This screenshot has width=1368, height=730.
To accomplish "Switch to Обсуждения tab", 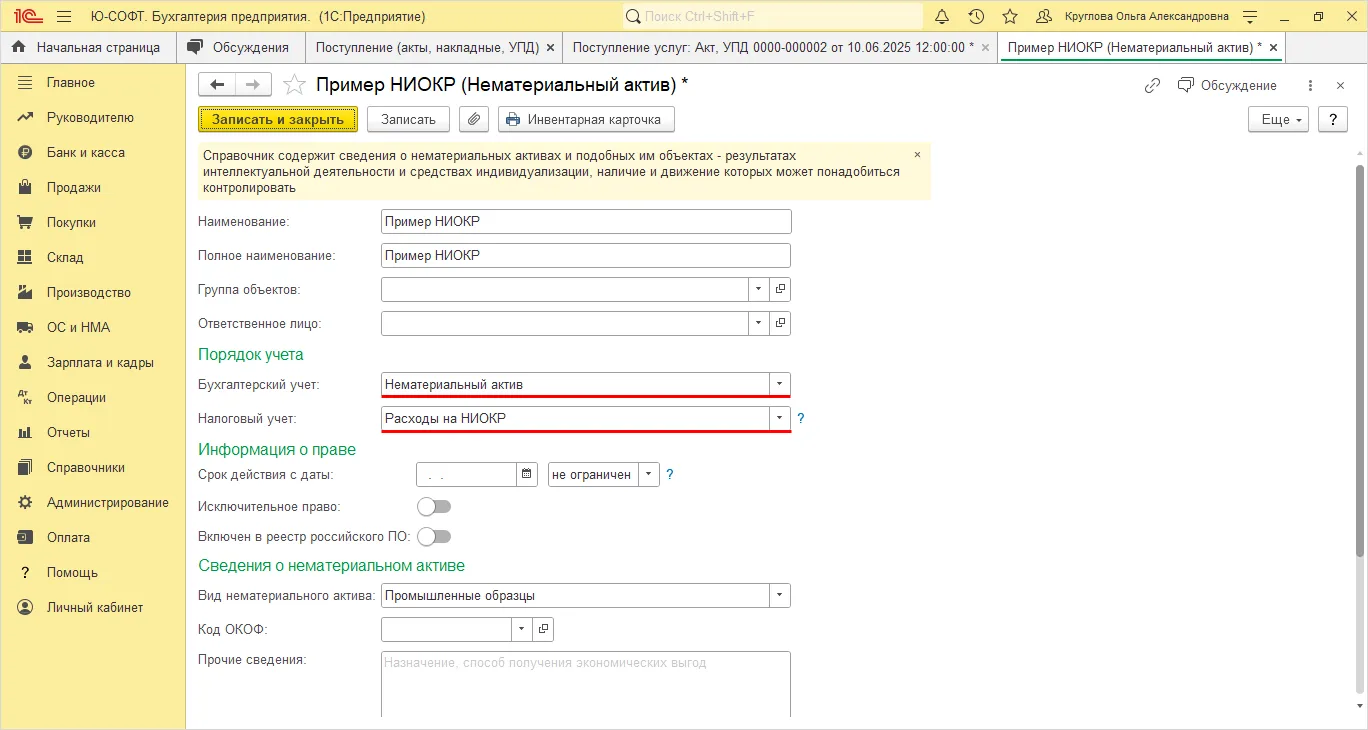I will pyautogui.click(x=239, y=47).
